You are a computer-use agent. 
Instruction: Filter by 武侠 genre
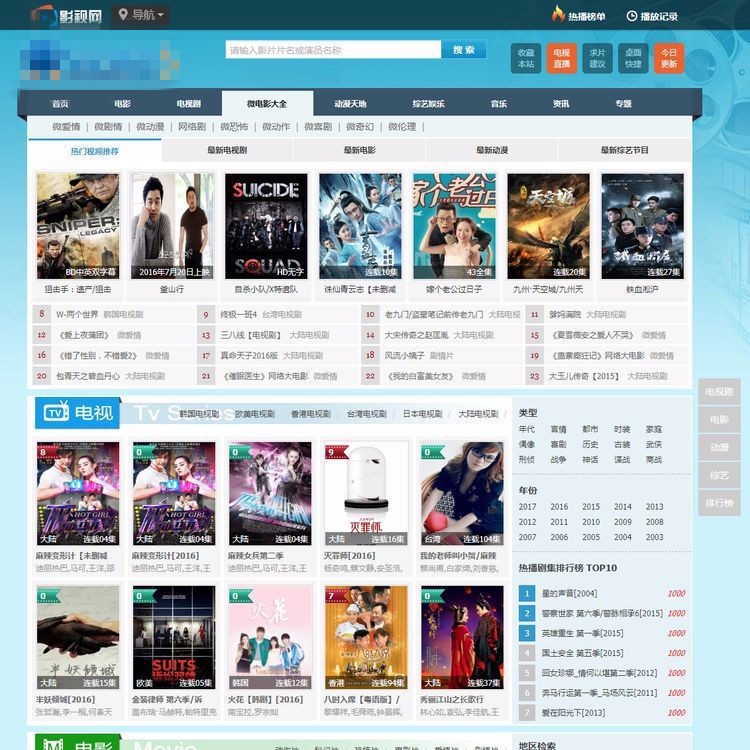654,444
